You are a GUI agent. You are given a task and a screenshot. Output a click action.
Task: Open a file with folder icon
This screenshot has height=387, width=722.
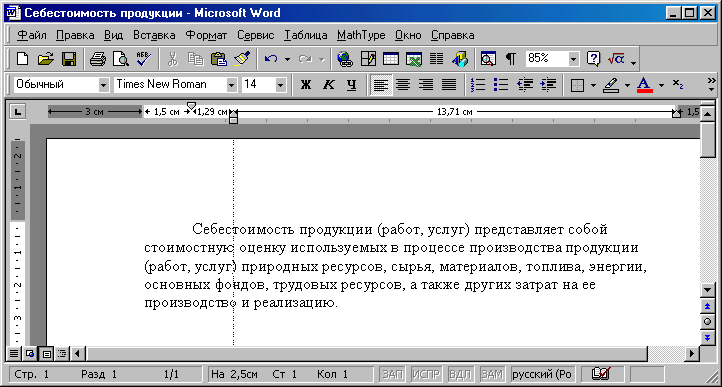[x=46, y=59]
